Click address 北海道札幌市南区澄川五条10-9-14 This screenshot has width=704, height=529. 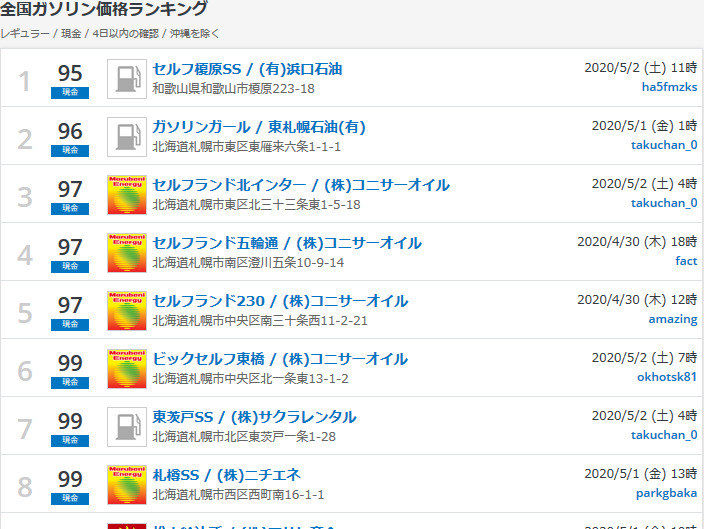[248, 262]
